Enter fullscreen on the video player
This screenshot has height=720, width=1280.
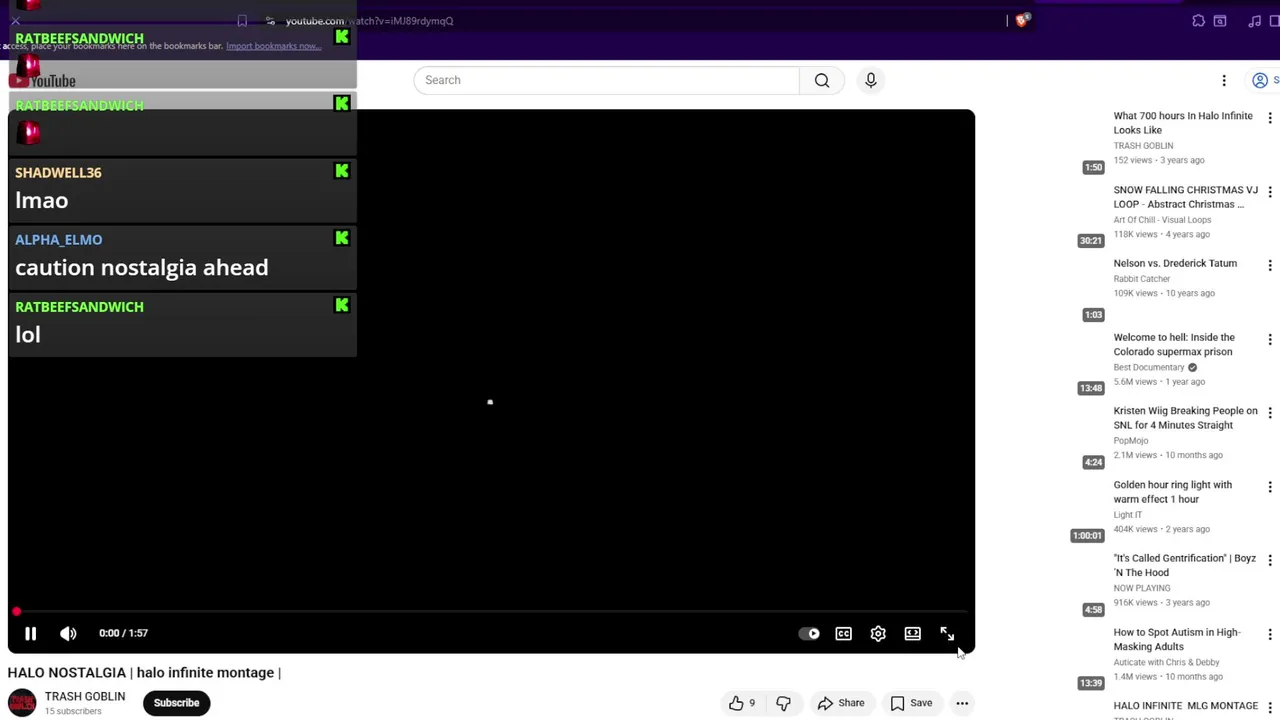point(947,633)
